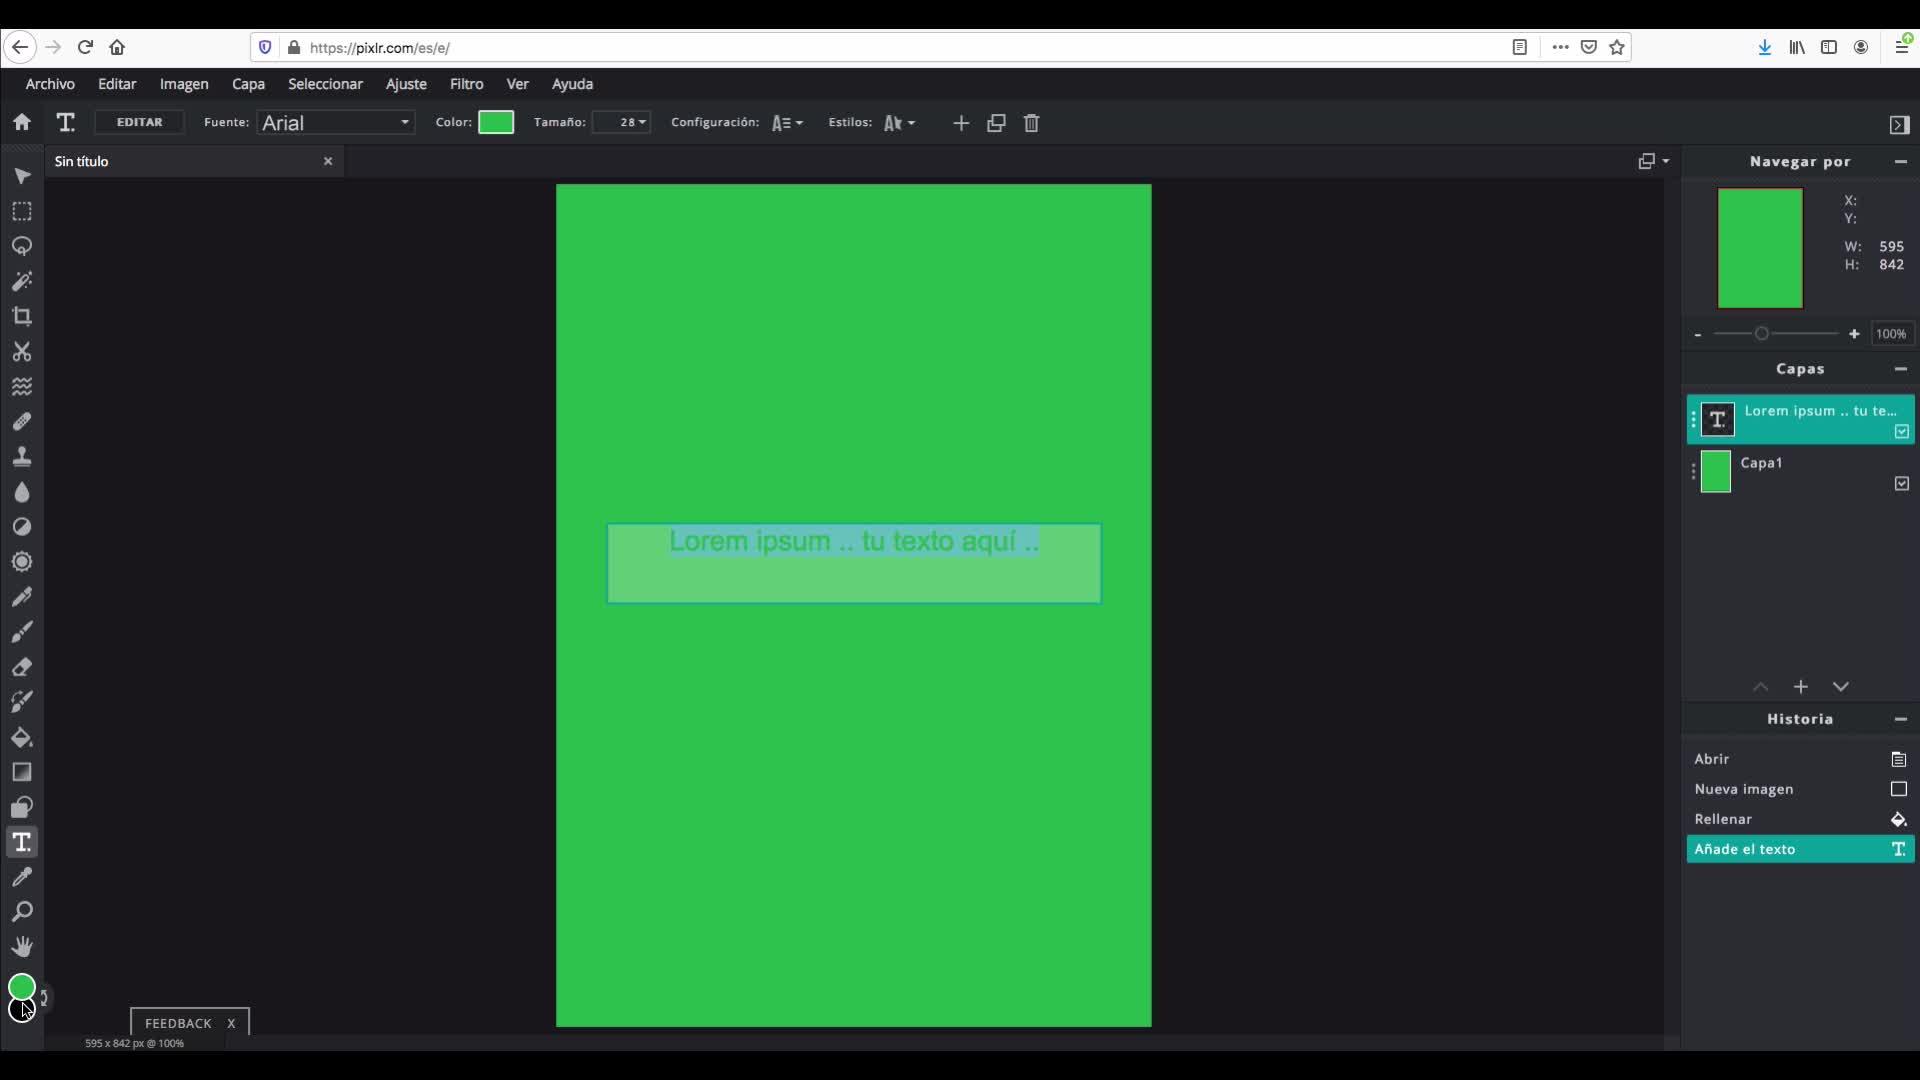Open the Estilos text styles dropdown
The image size is (1920, 1080).
[899, 123]
